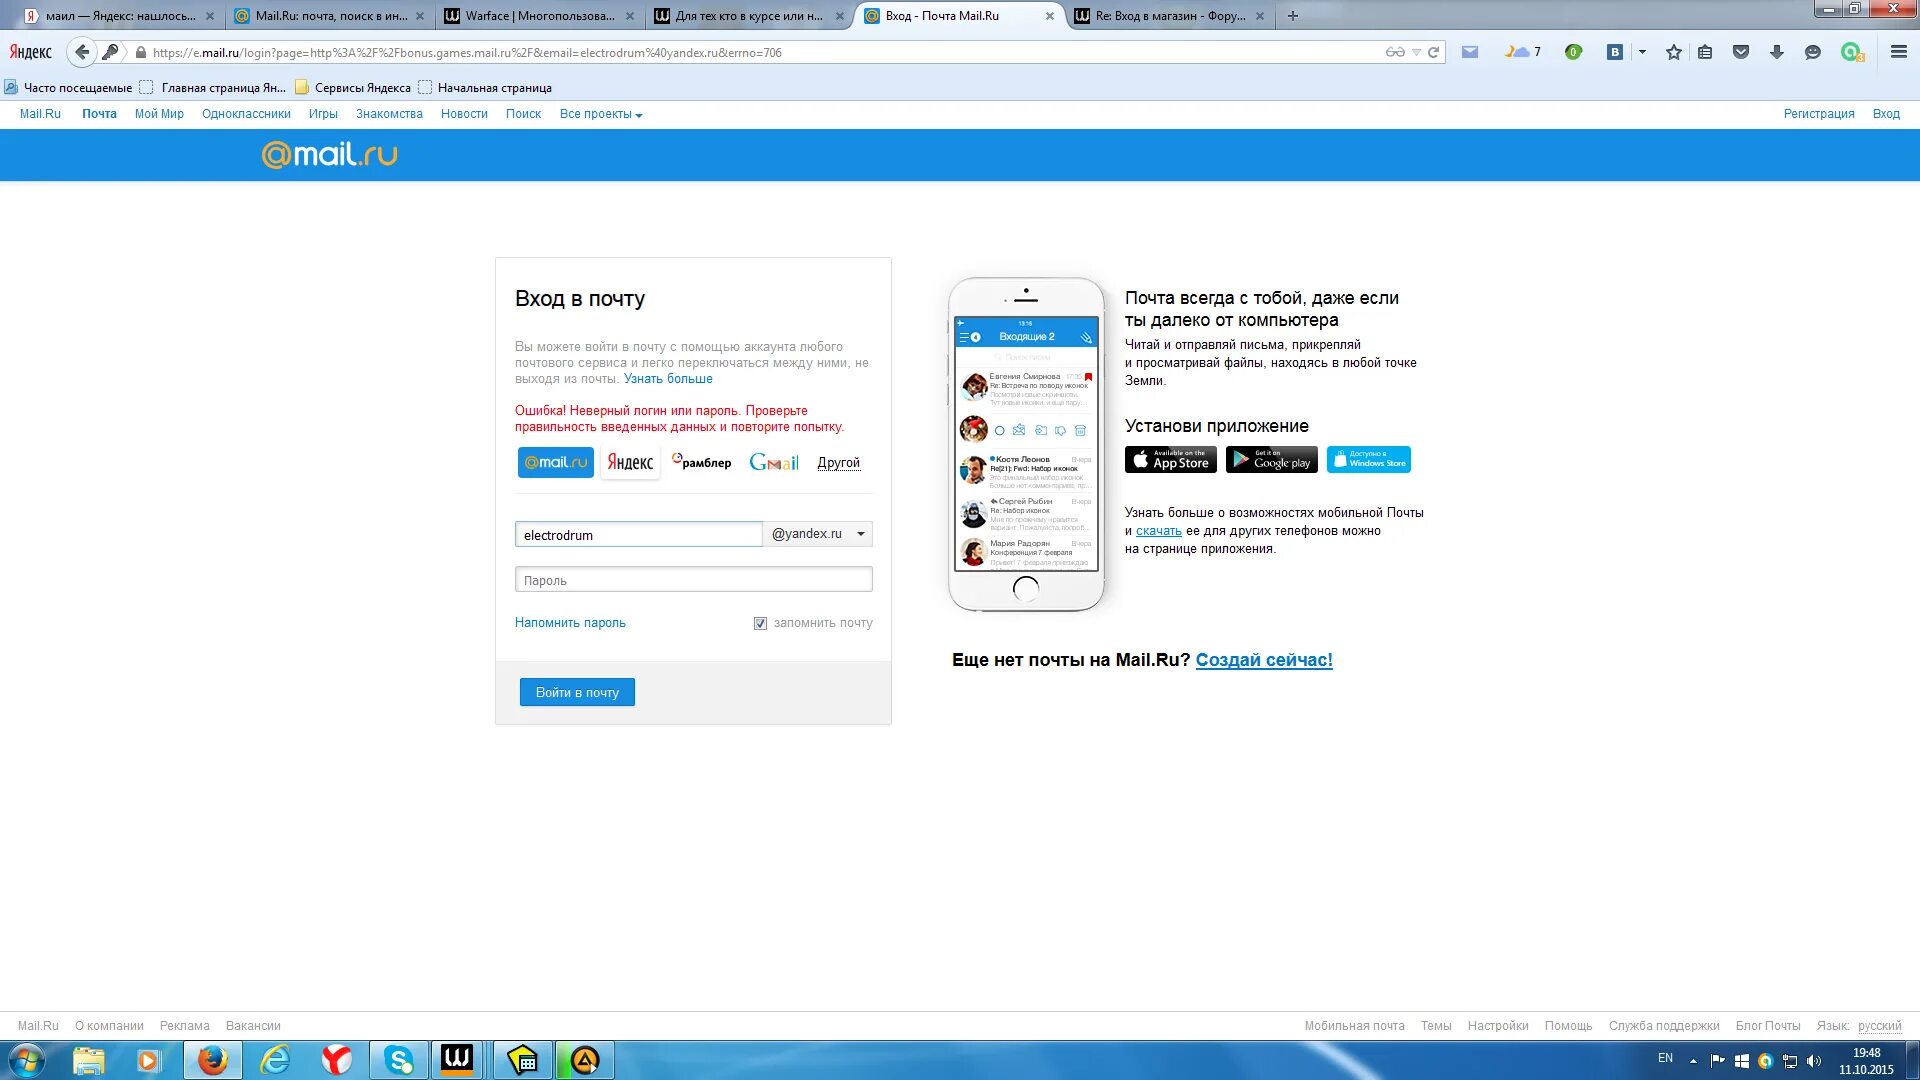The width and height of the screenshot is (1920, 1080).
Task: Show hidden tray icons arrow
Action: pos(1693,1061)
